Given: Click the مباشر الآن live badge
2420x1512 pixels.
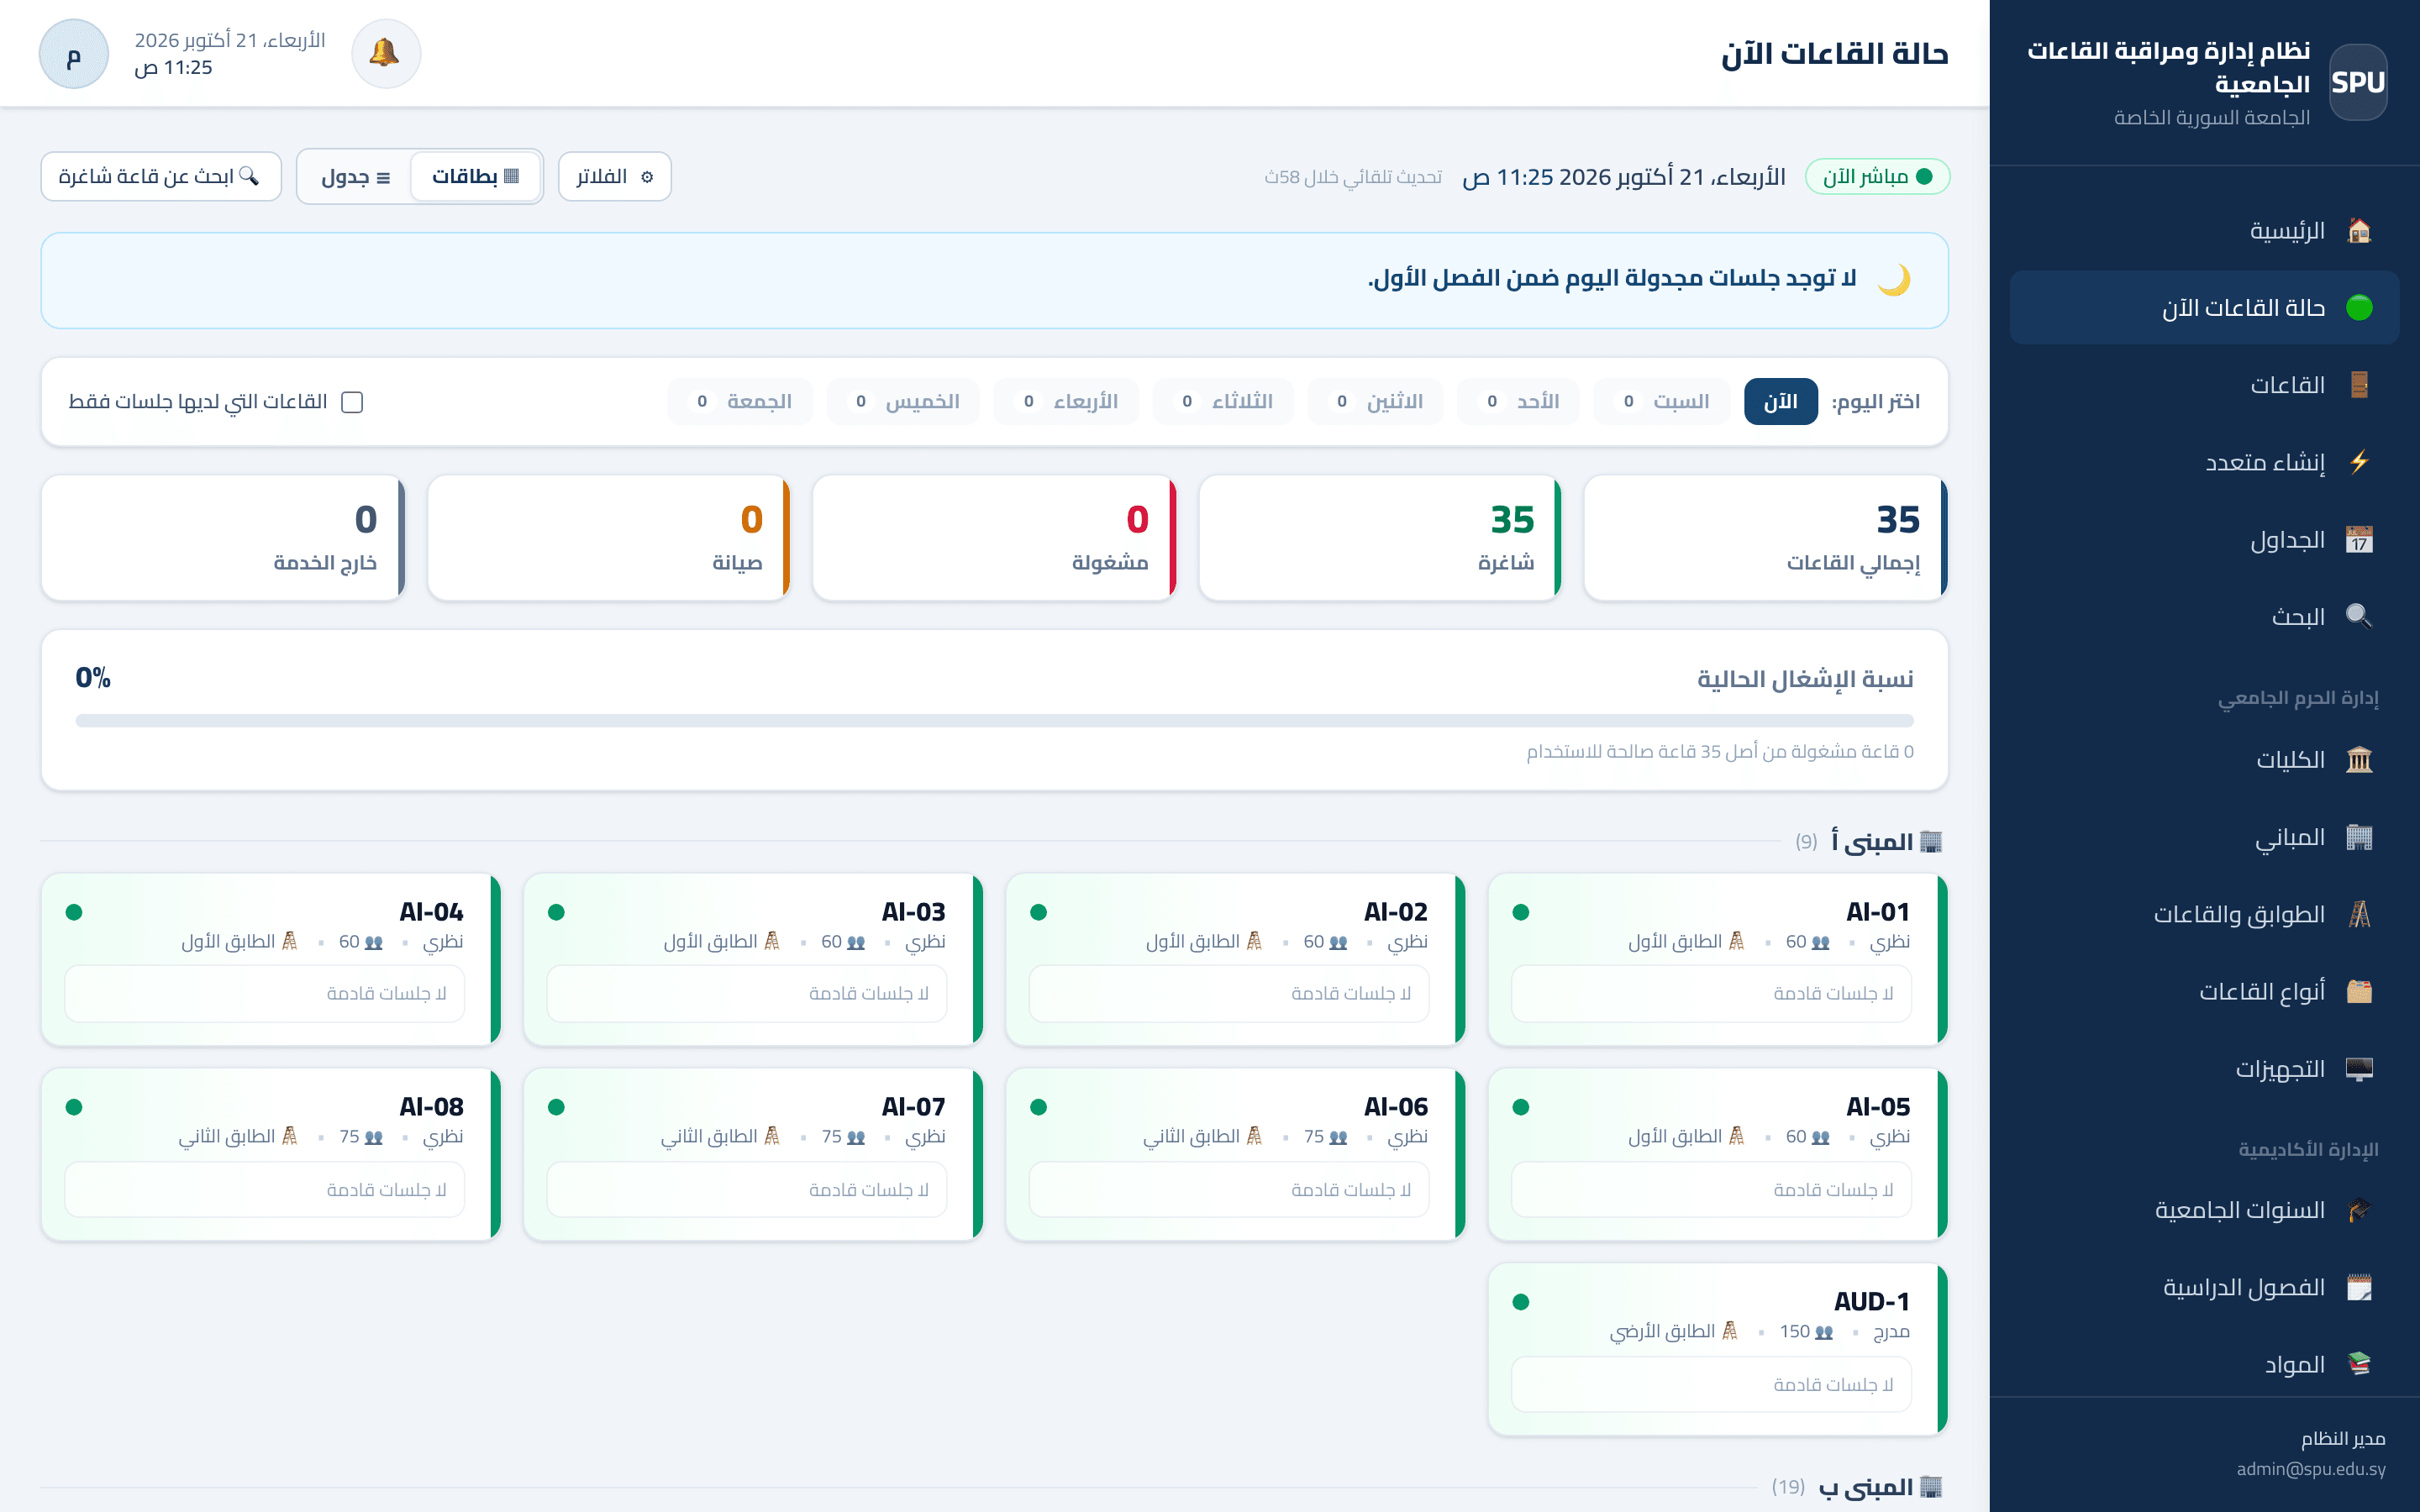Looking at the screenshot, I should point(1877,177).
